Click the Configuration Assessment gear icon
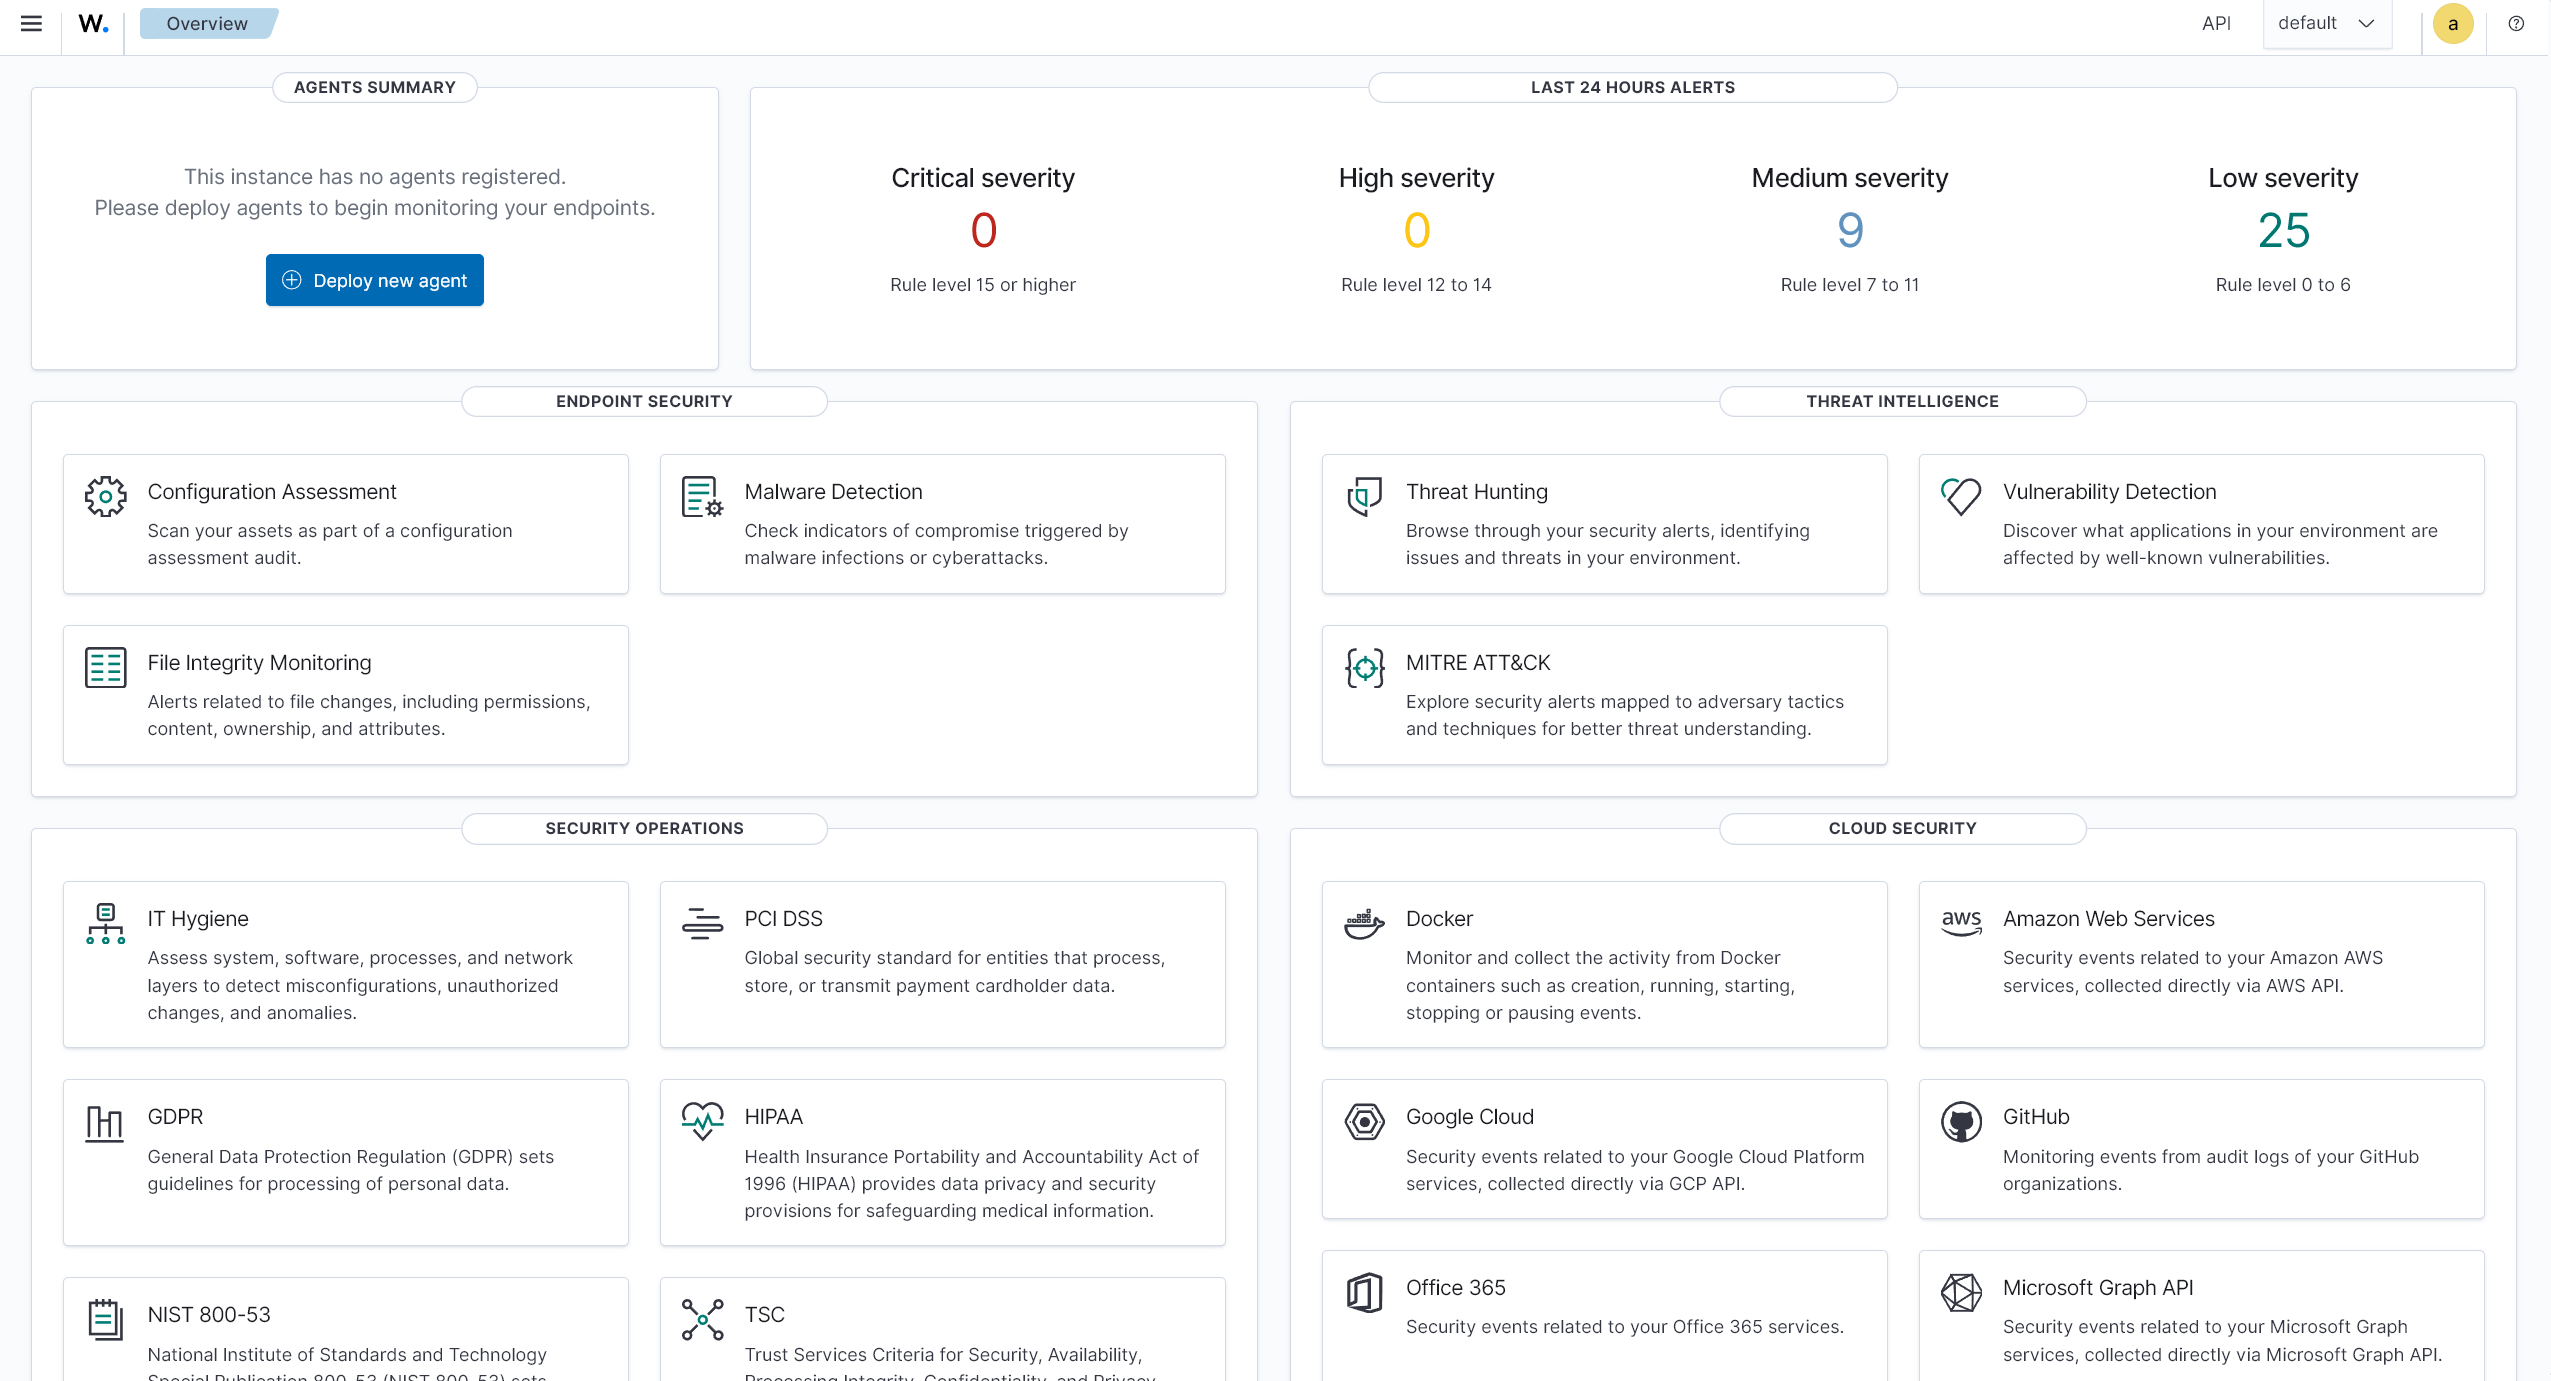 tap(106, 496)
